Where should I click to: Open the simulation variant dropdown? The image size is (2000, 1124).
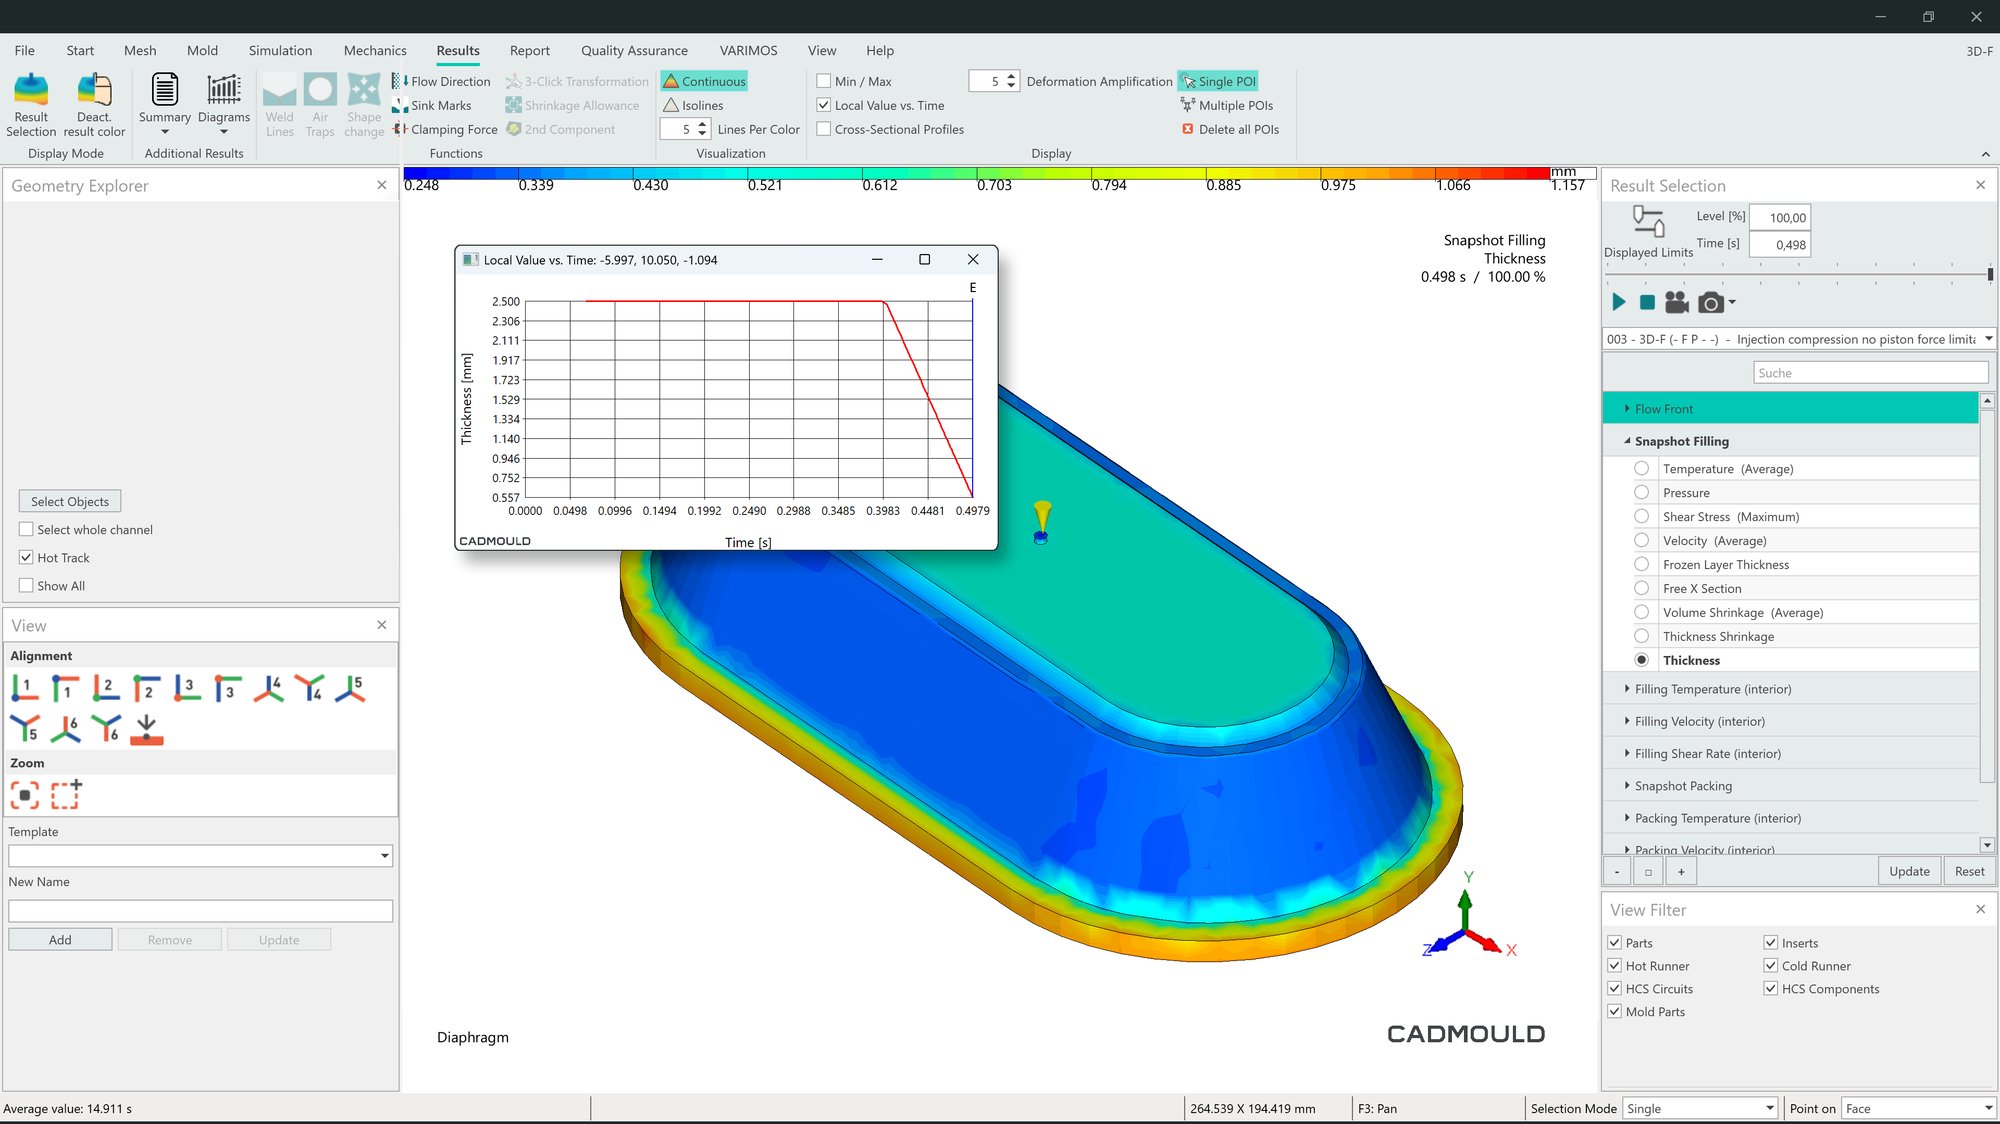1988,339
